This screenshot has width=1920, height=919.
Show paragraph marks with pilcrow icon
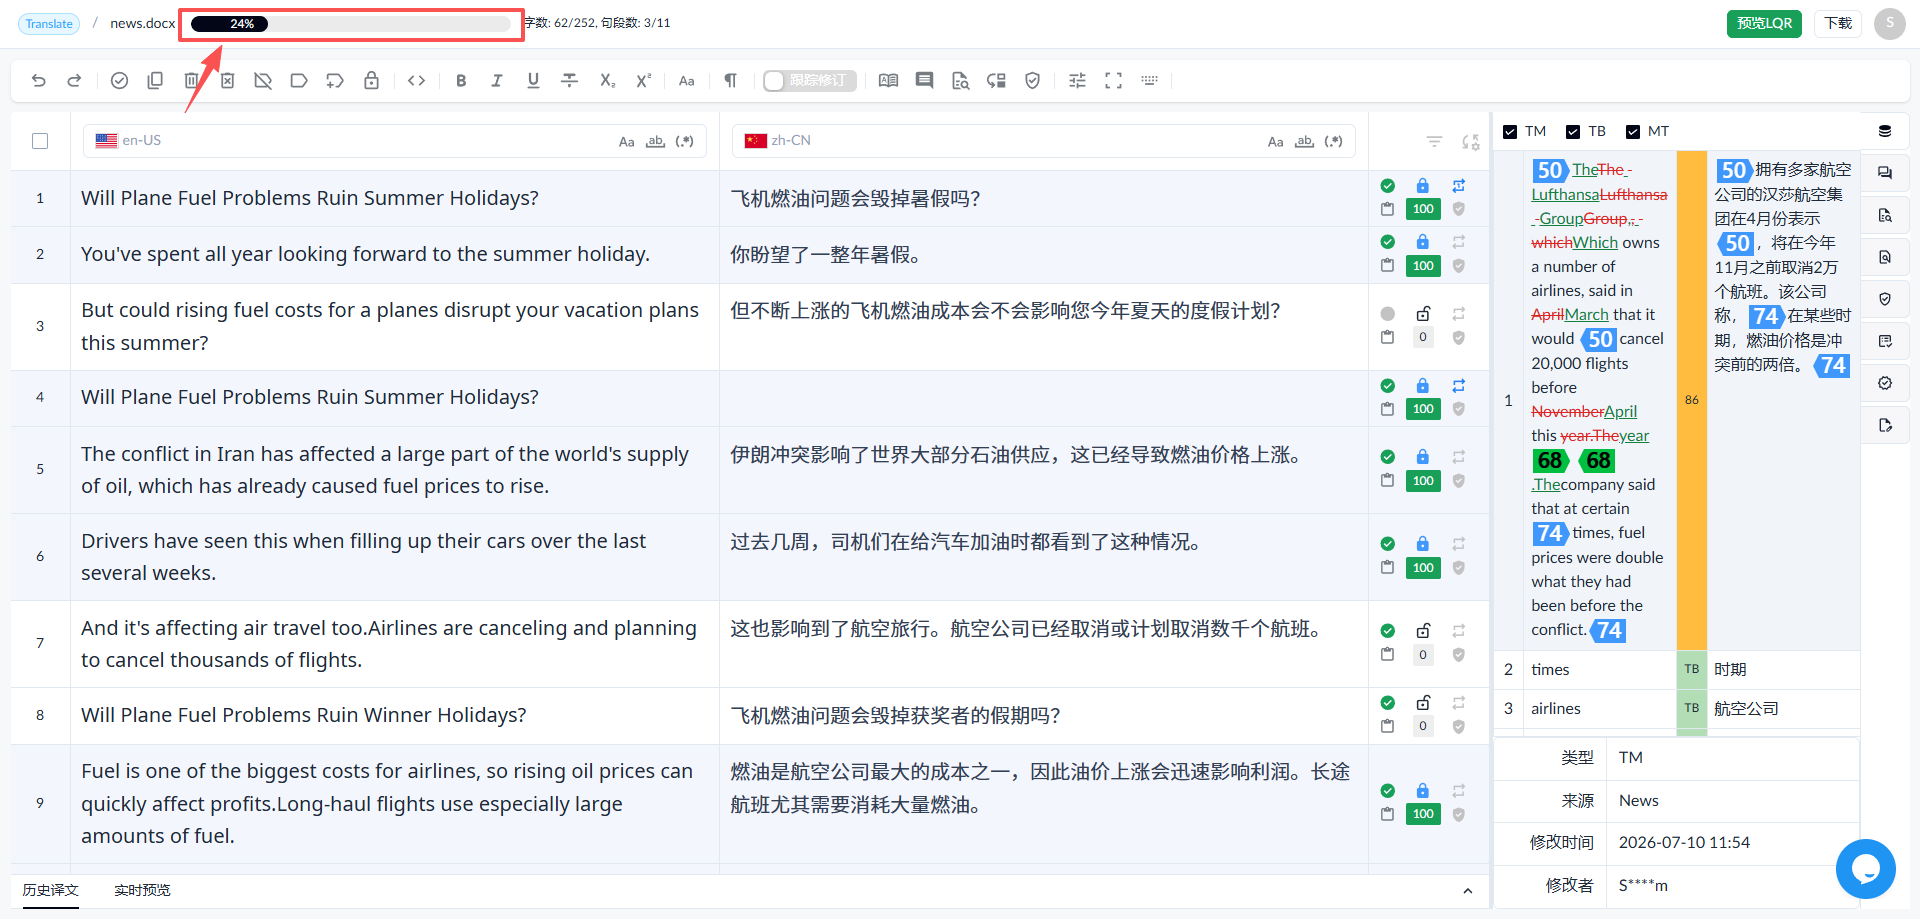click(731, 81)
